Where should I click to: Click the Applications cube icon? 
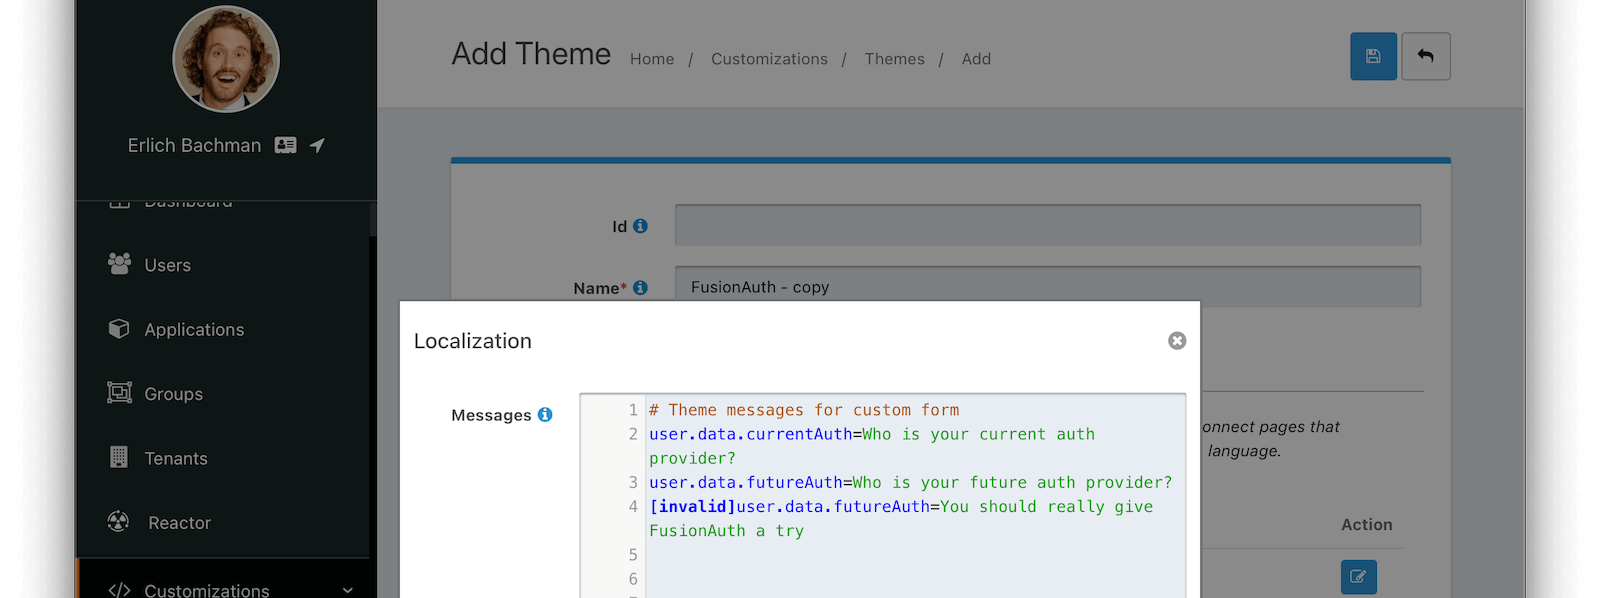coord(119,328)
